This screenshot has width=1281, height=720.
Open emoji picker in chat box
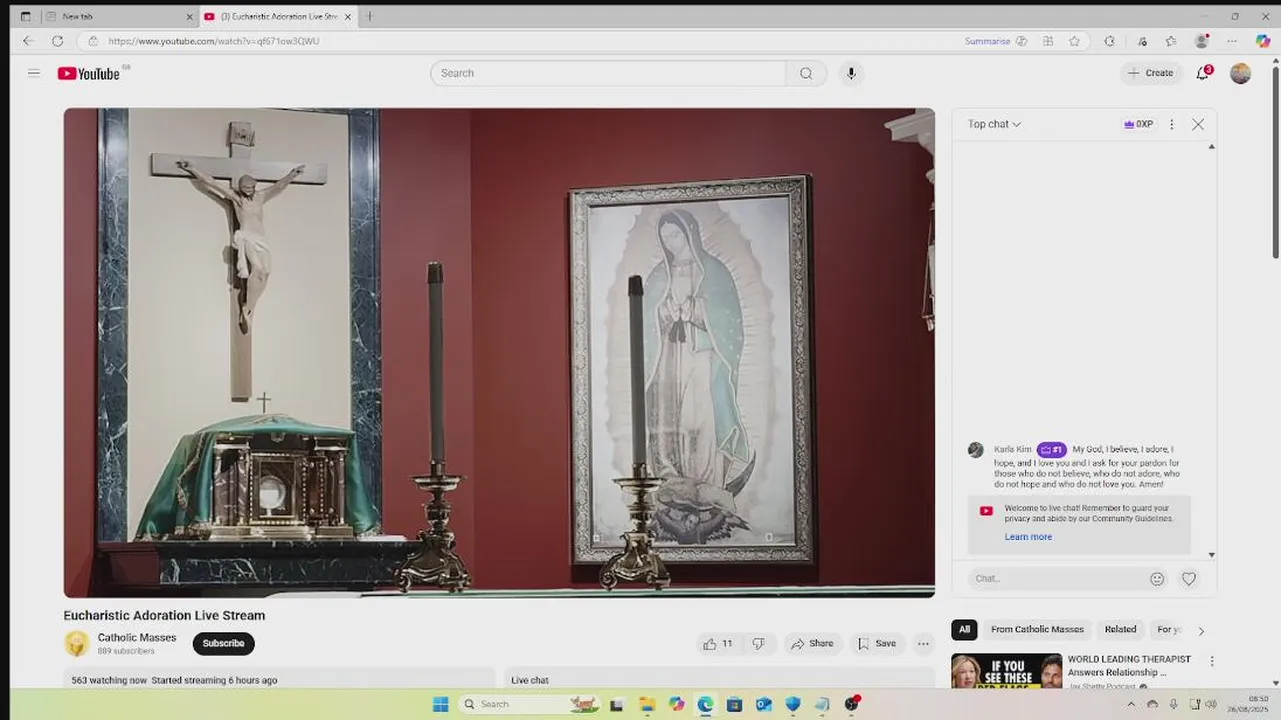[1157, 579]
